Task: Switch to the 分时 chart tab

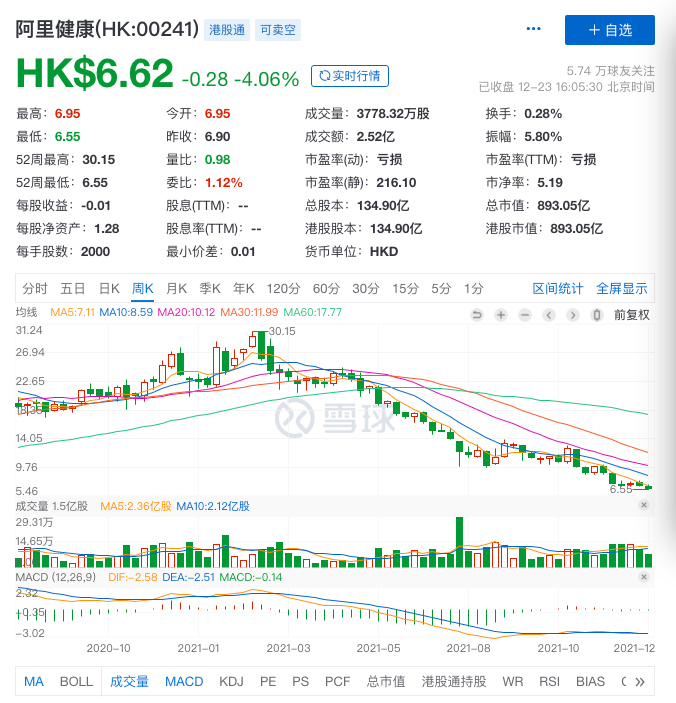Action: pos(35,288)
